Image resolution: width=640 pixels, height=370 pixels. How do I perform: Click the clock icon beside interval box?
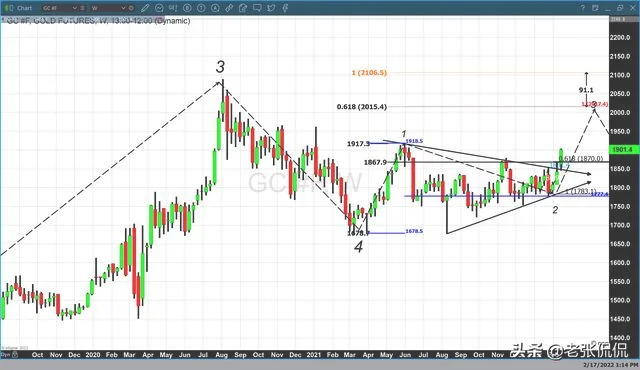131,8
